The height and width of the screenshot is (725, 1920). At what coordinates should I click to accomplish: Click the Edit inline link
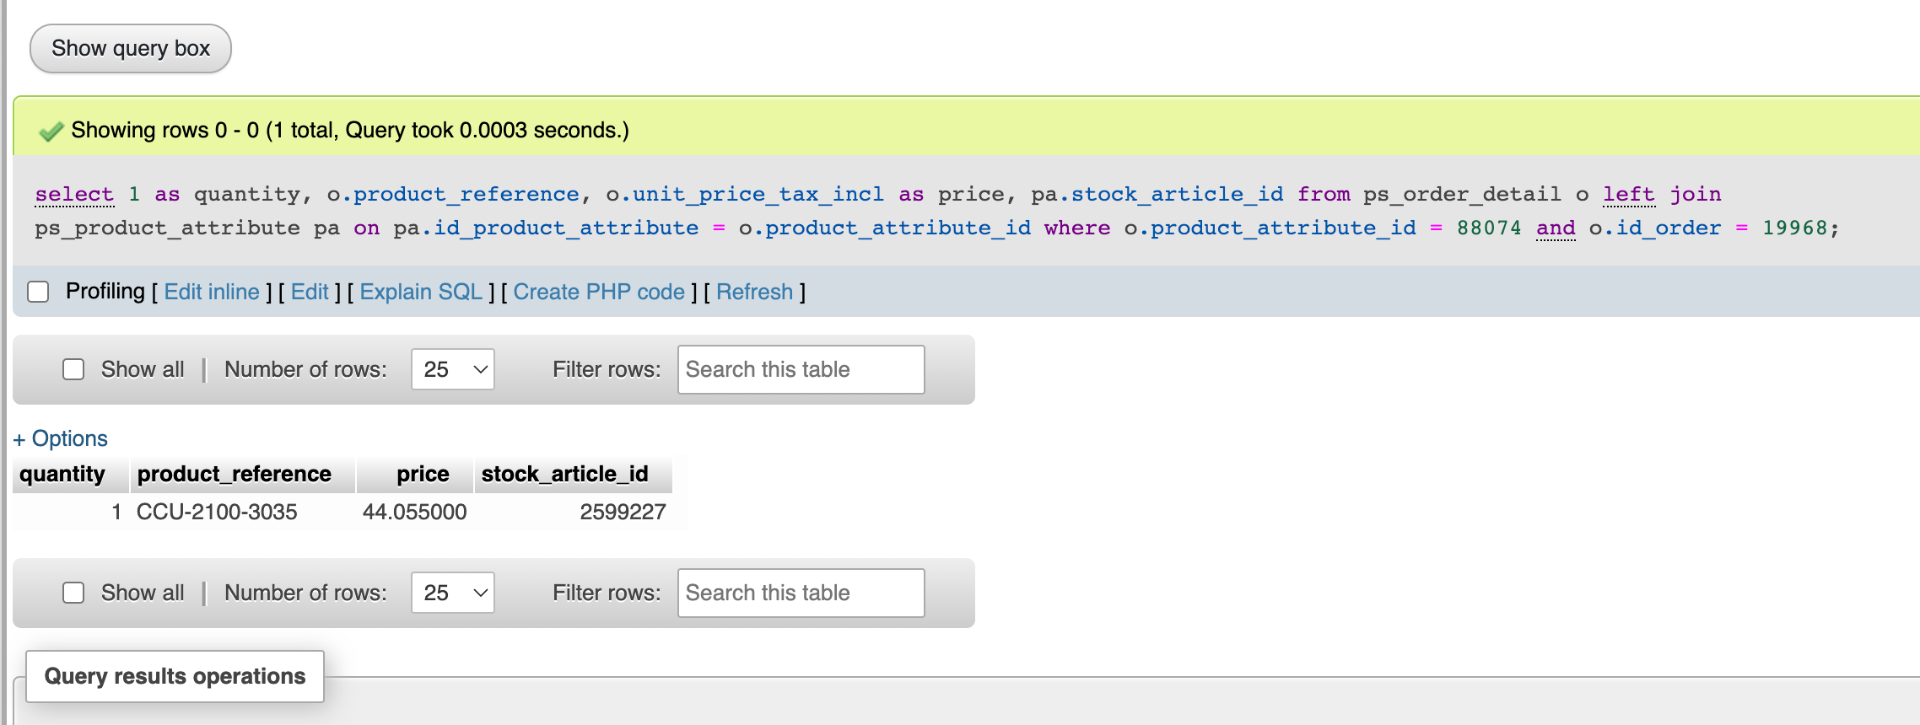(211, 292)
